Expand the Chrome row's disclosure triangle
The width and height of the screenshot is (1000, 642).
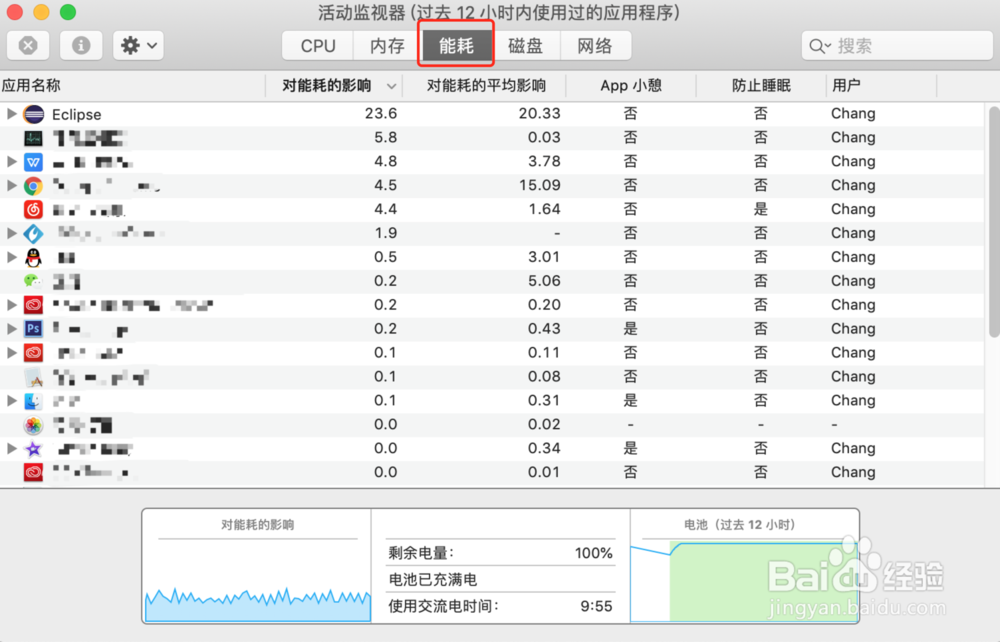[x=10, y=186]
